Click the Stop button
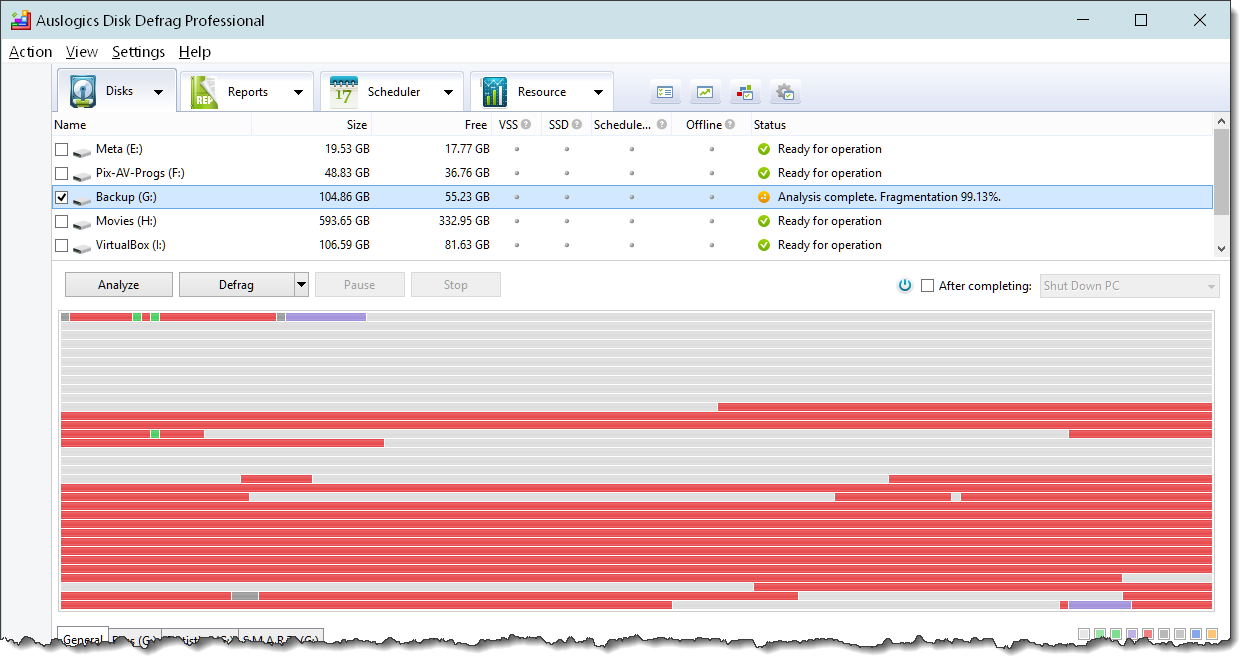 (x=456, y=285)
